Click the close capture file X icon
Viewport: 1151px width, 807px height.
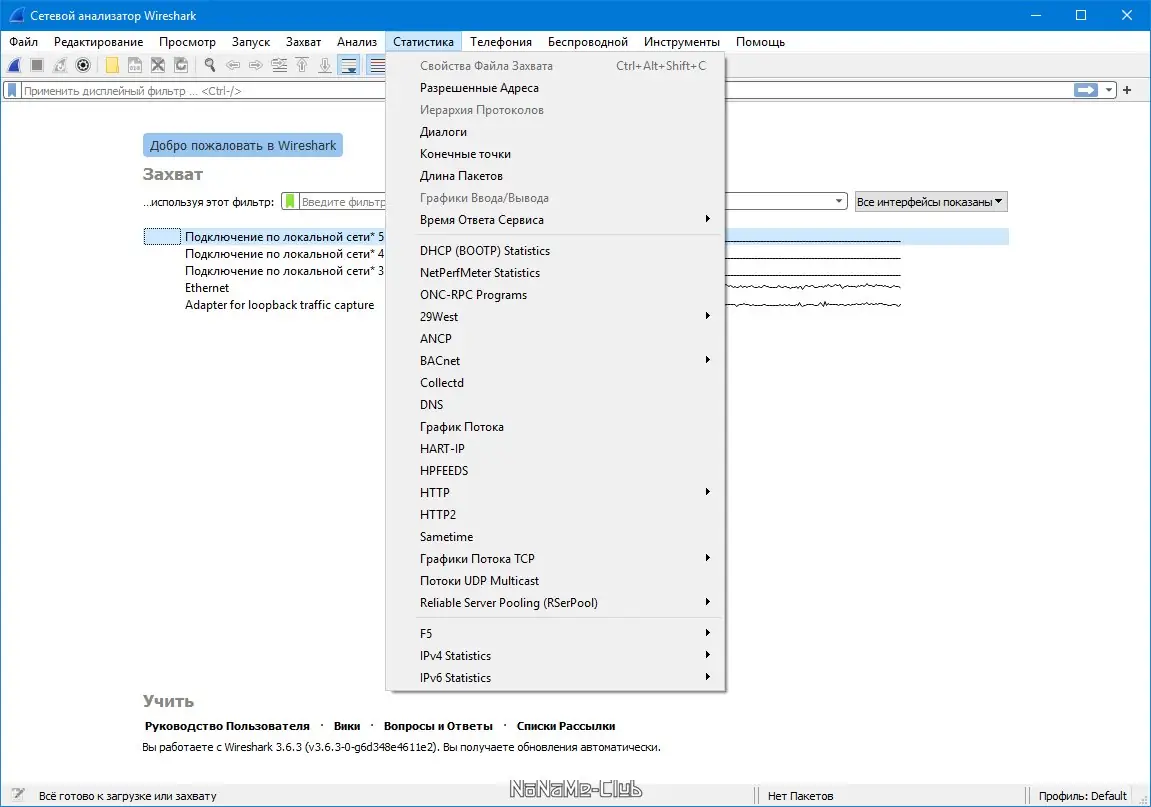coord(158,65)
